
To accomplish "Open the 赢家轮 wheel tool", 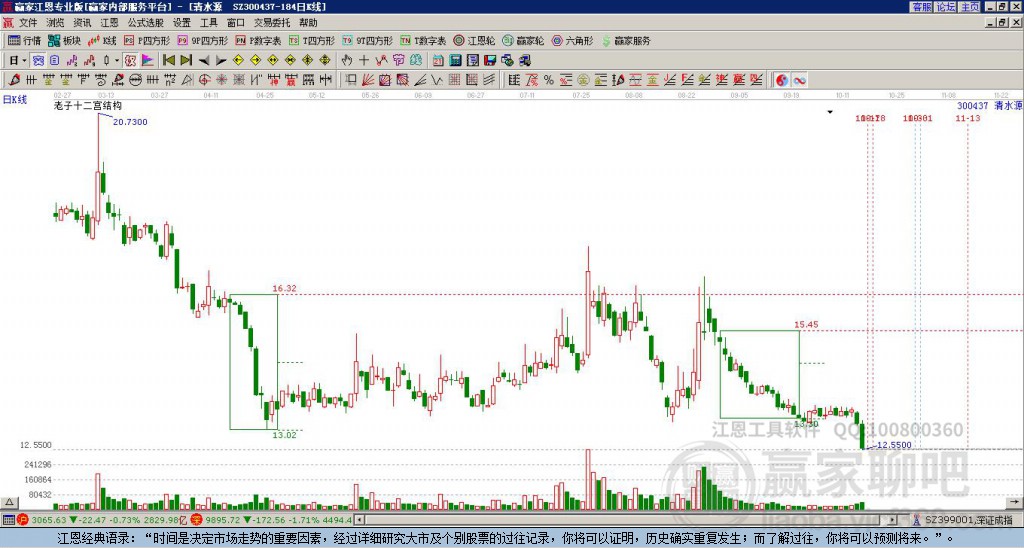I will click(523, 40).
